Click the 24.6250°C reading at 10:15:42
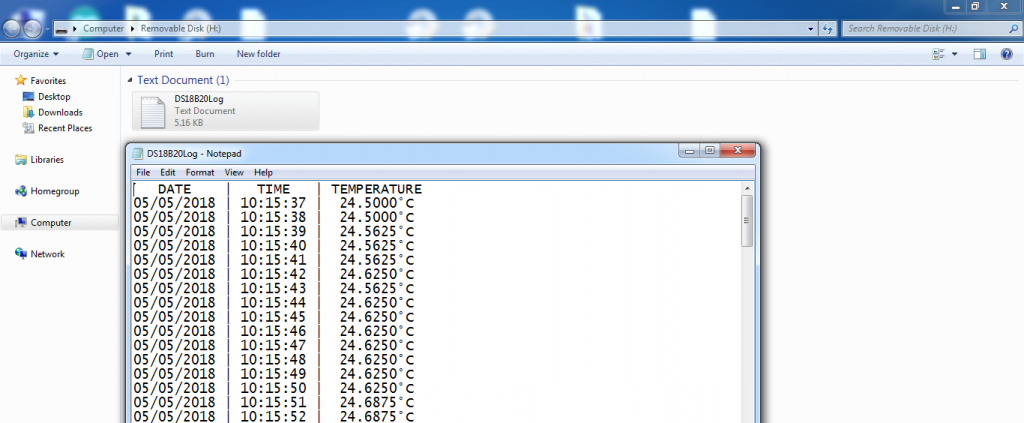Image resolution: width=1024 pixels, height=423 pixels. 377,274
